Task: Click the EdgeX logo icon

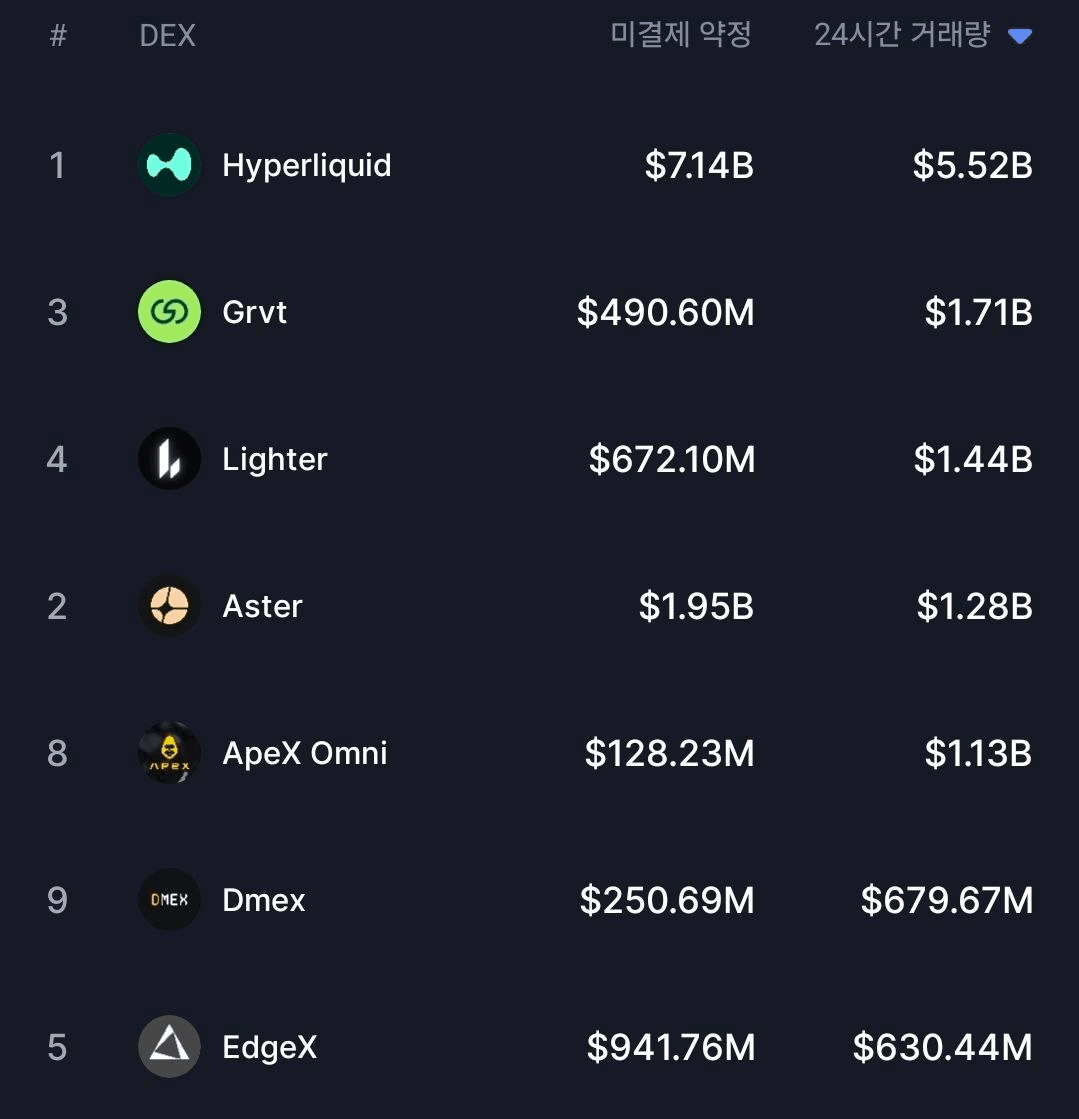Action: (x=169, y=1047)
